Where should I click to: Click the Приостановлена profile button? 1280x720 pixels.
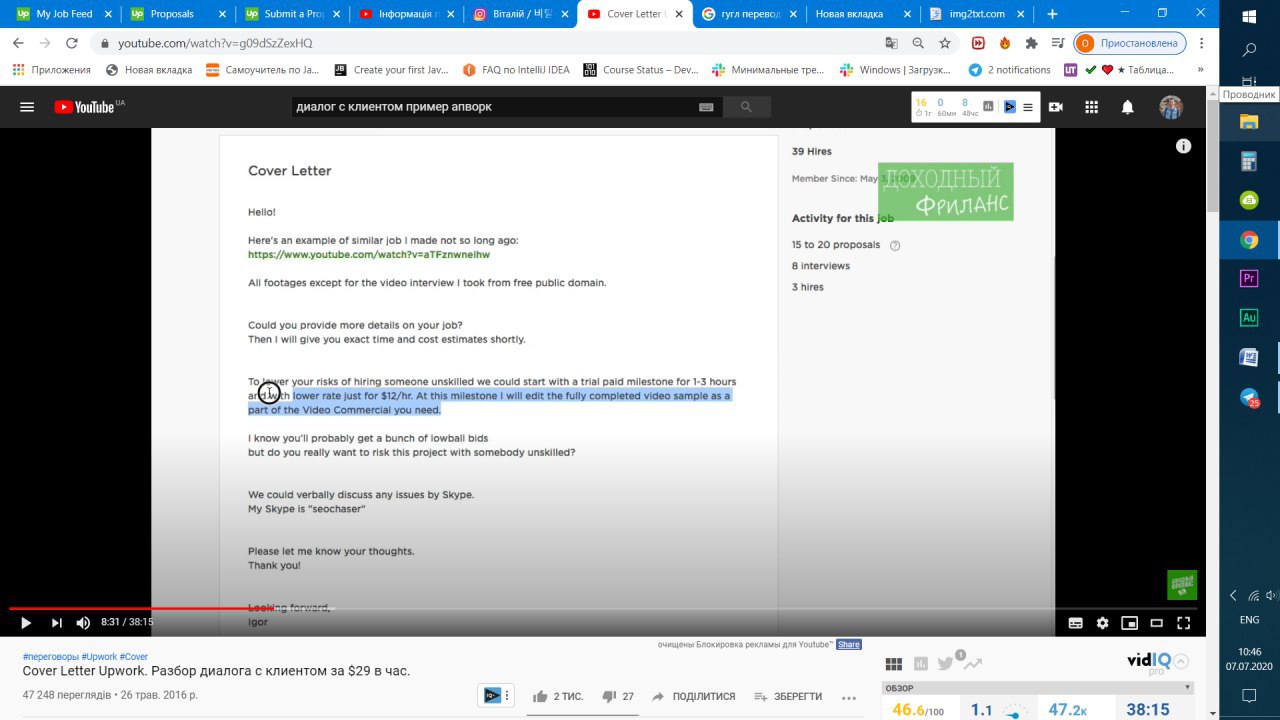point(1130,43)
